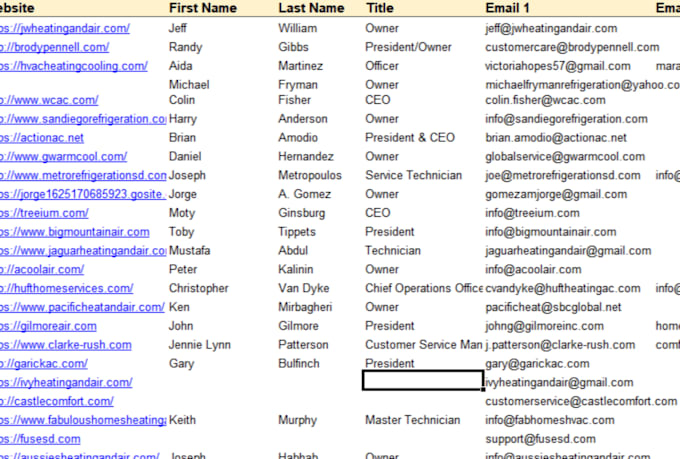Select the first name cell 'Christopher'
The height and width of the screenshot is (459, 680).
pos(199,289)
